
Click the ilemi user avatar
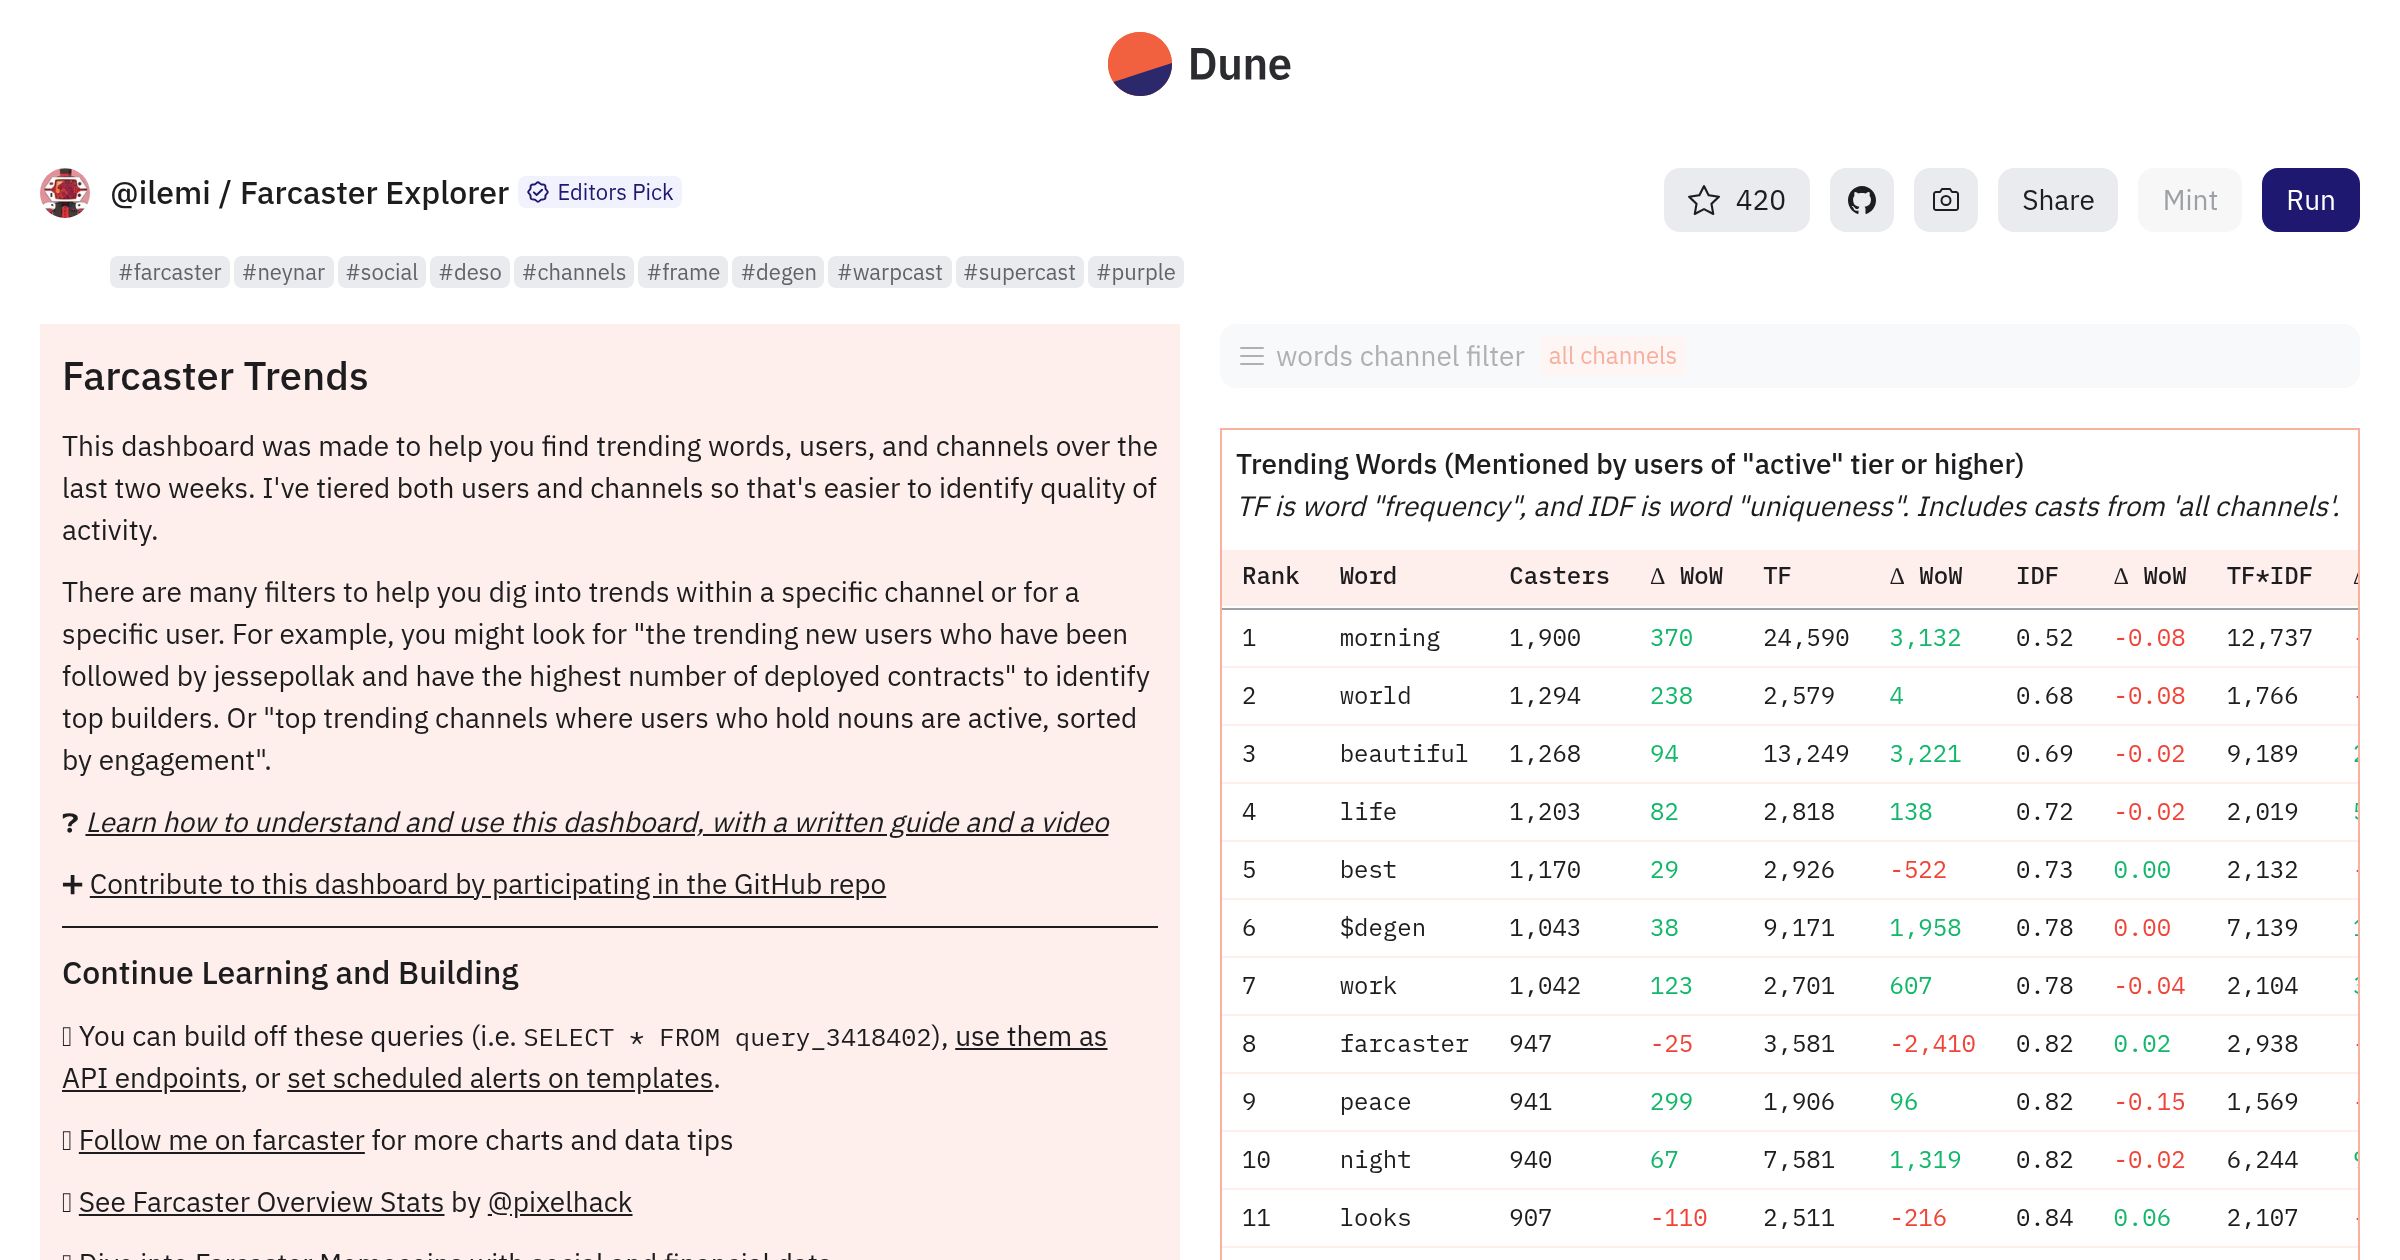(x=65, y=193)
